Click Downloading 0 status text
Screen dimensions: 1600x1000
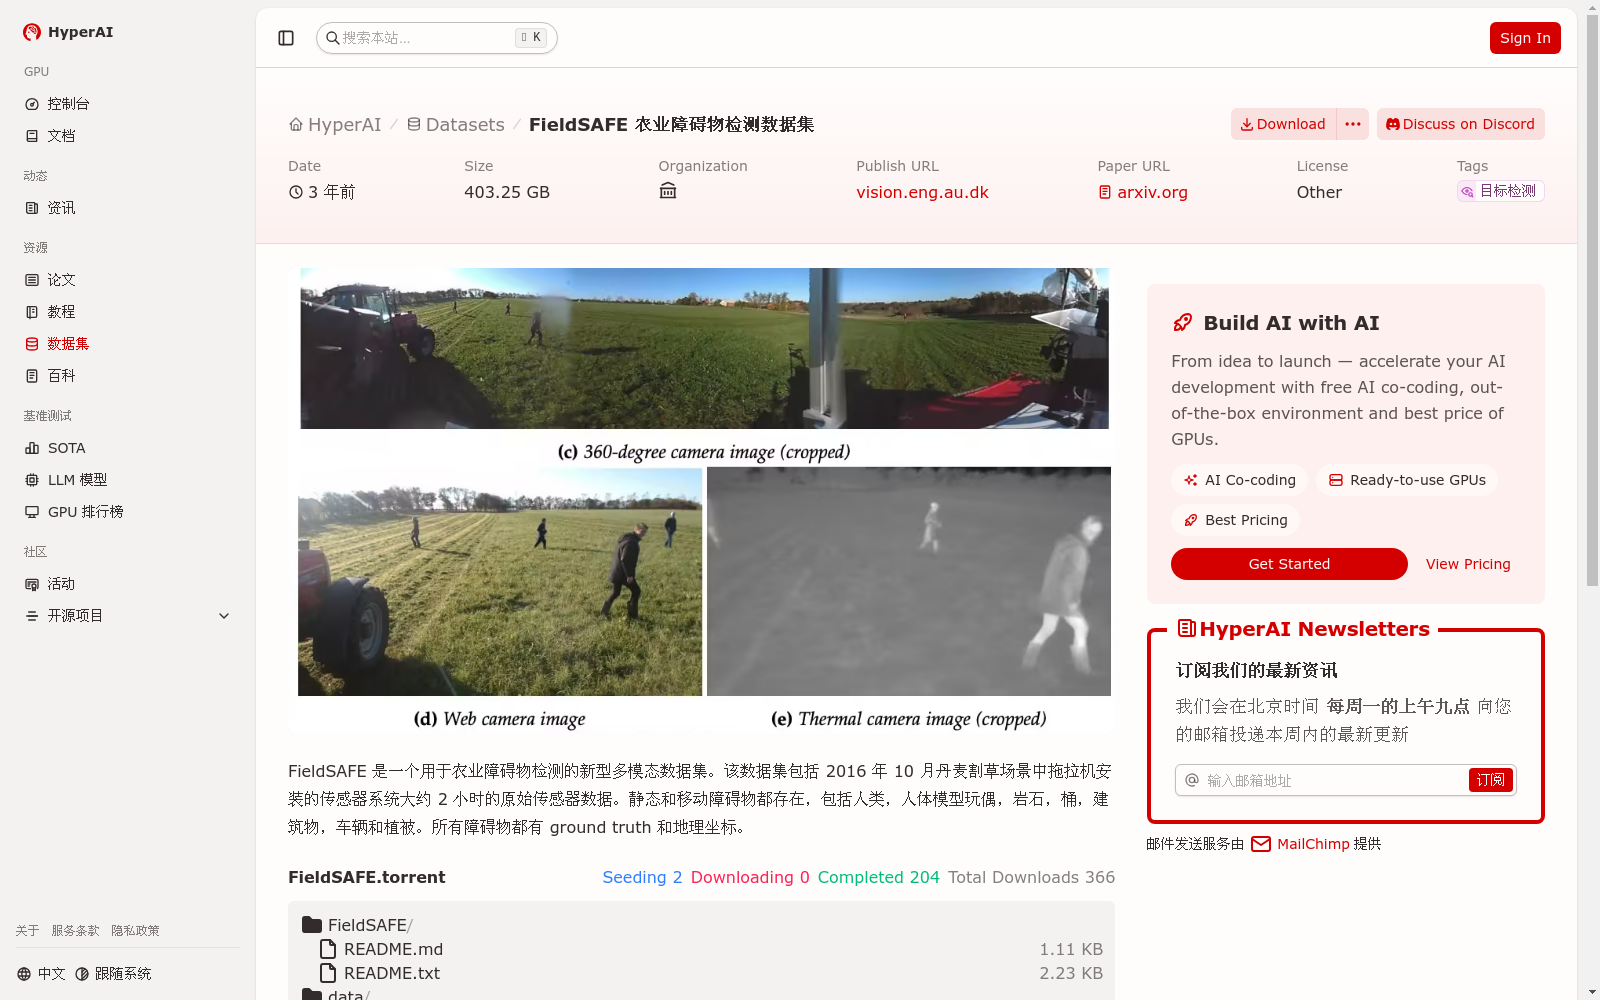click(750, 877)
